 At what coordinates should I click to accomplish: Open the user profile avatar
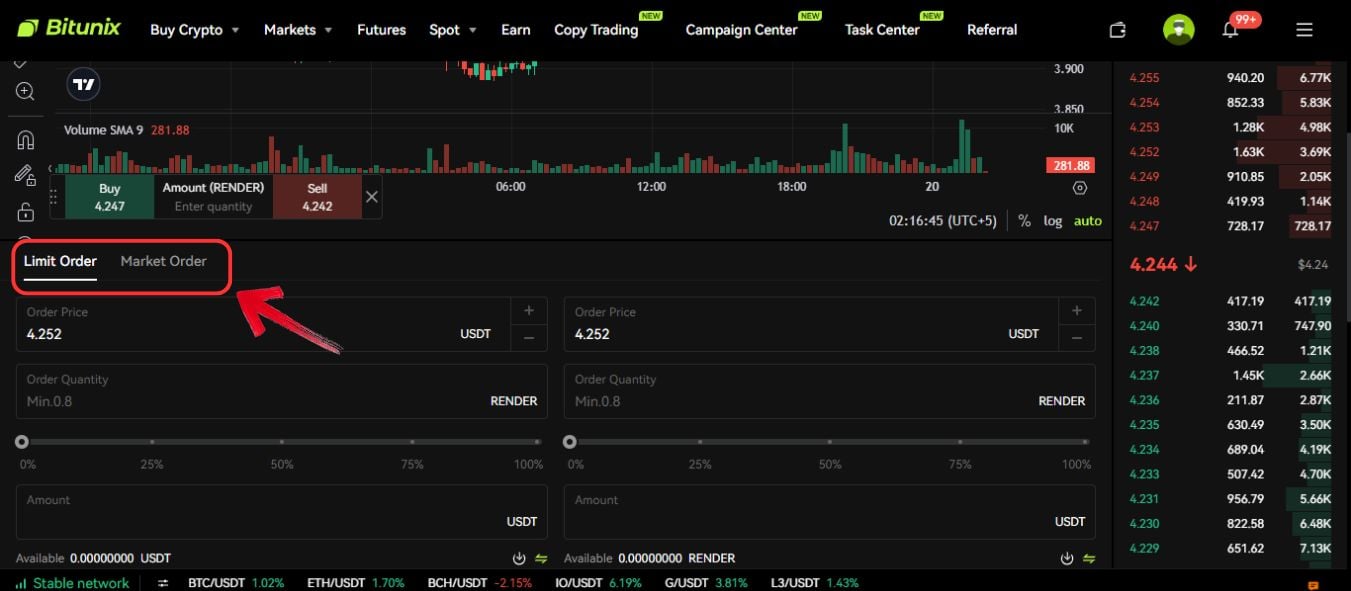pos(1178,29)
